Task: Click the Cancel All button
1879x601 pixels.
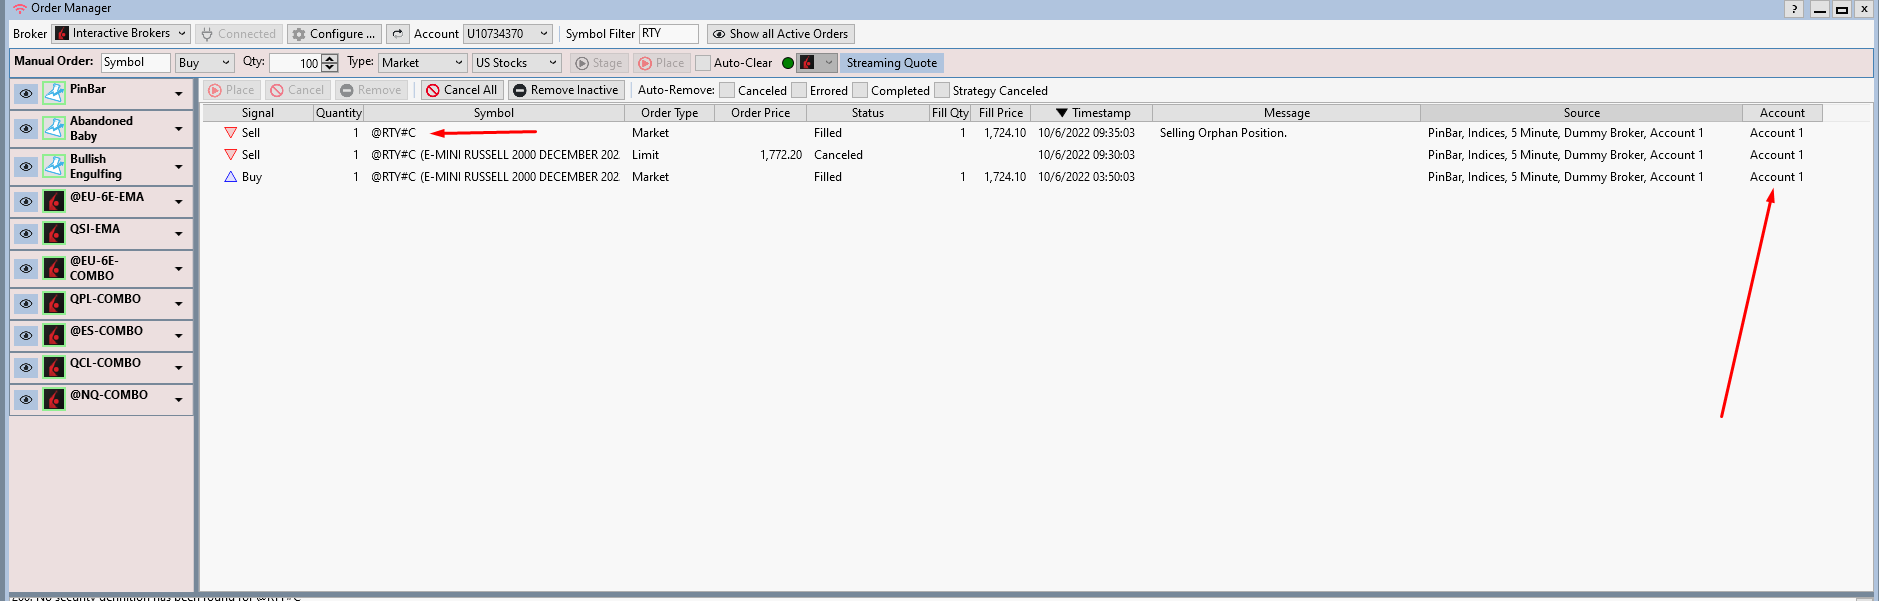Action: point(462,90)
